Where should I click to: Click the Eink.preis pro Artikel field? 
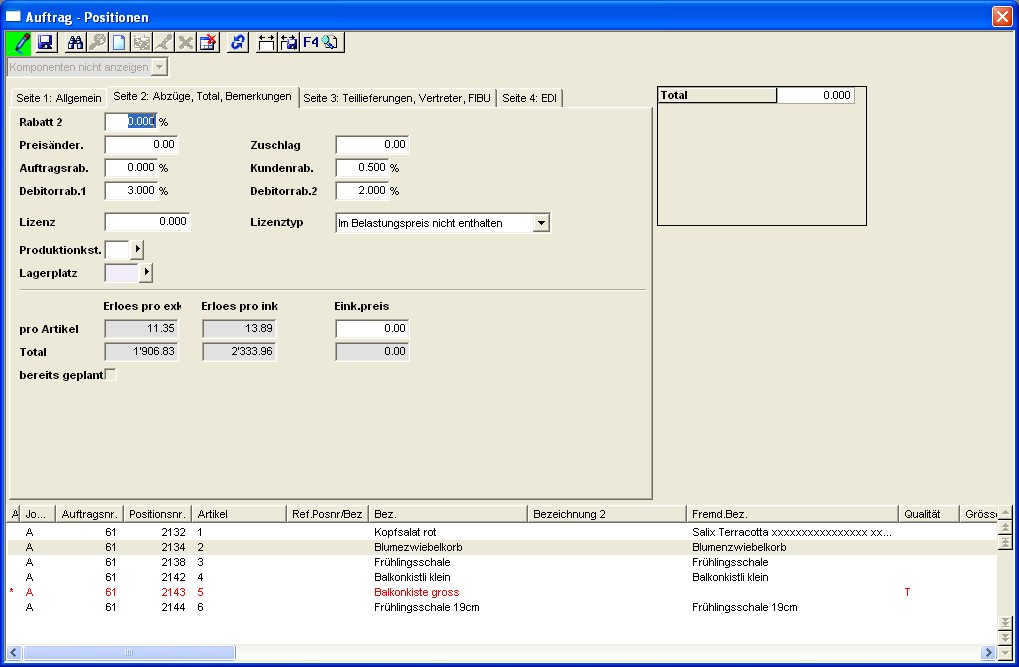click(372, 328)
